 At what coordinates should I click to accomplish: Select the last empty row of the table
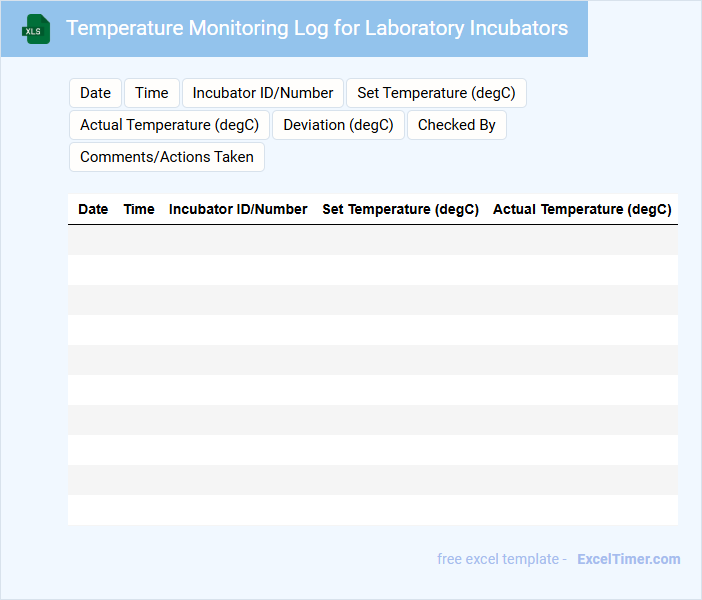pyautogui.click(x=372, y=510)
